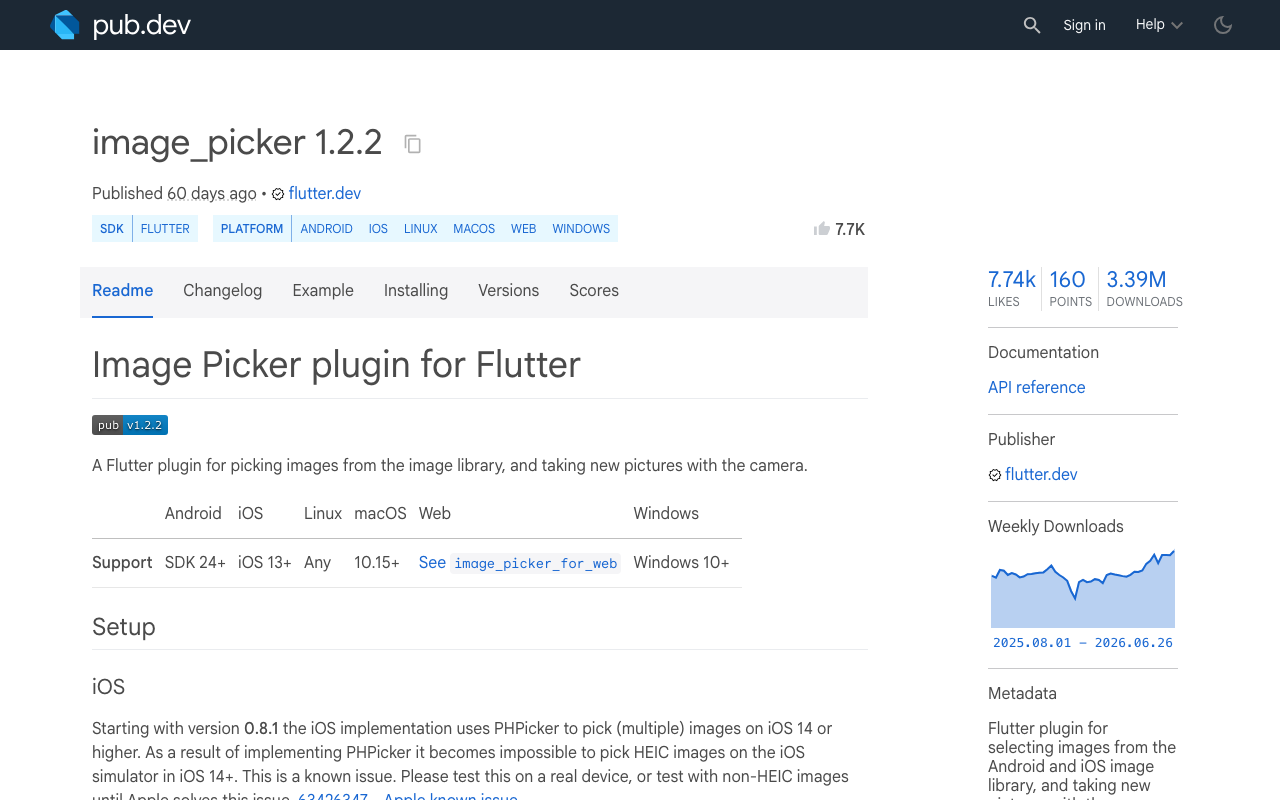Image resolution: width=1280 pixels, height=800 pixels.
Task: Open flutter.dev publisher link in sidebar
Action: pyautogui.click(x=1041, y=475)
